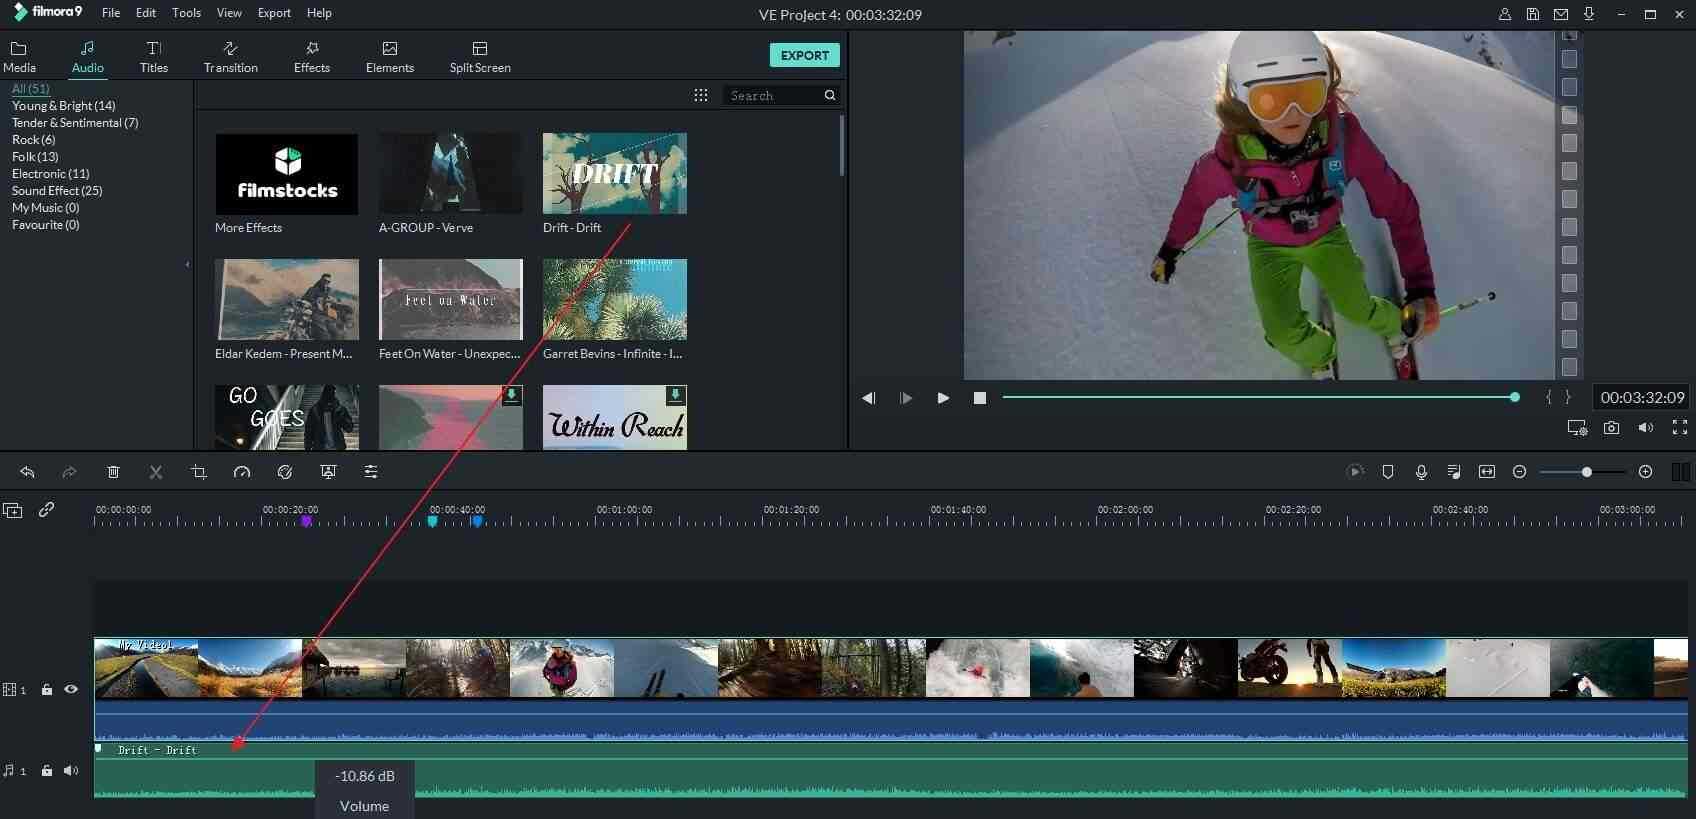Take a snapshot with camera icon
Screen dimensions: 1696x819
tap(1611, 428)
